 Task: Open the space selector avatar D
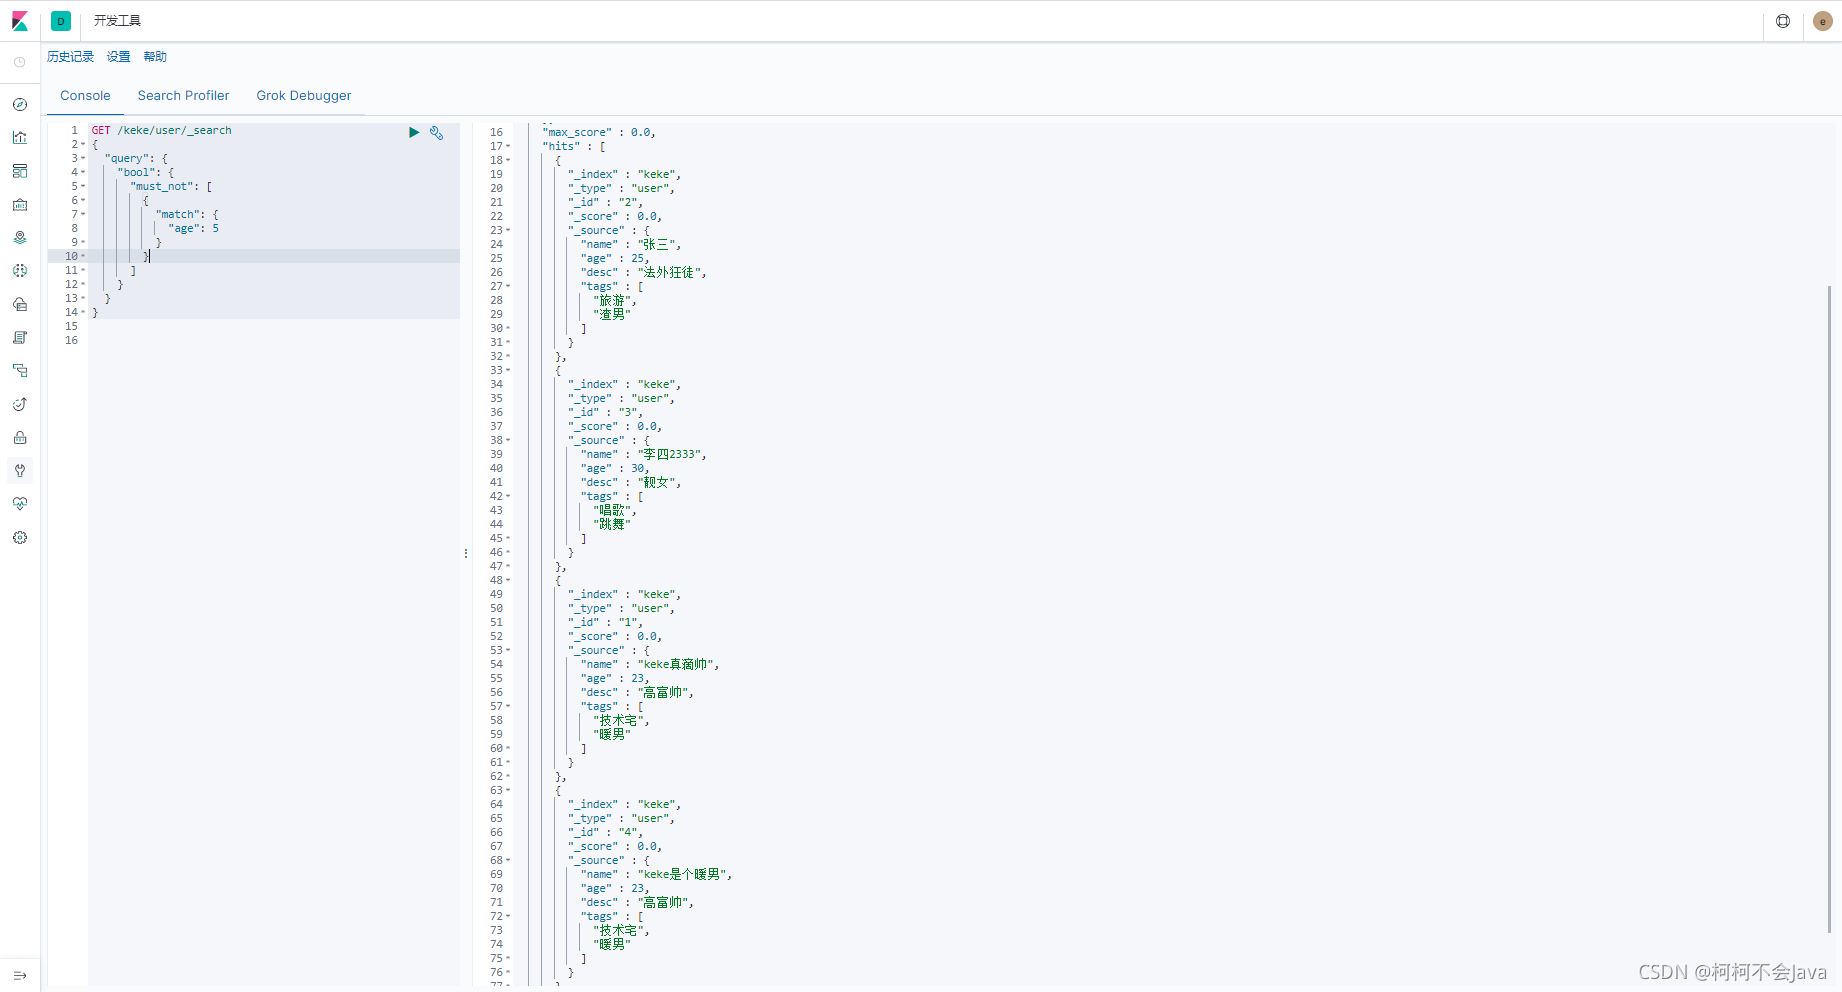[61, 21]
